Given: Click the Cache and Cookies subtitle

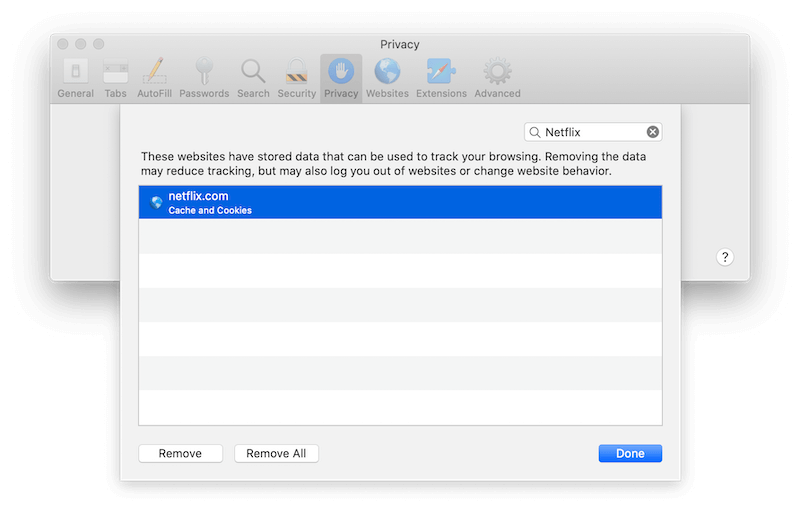Looking at the screenshot, I should coord(210,210).
